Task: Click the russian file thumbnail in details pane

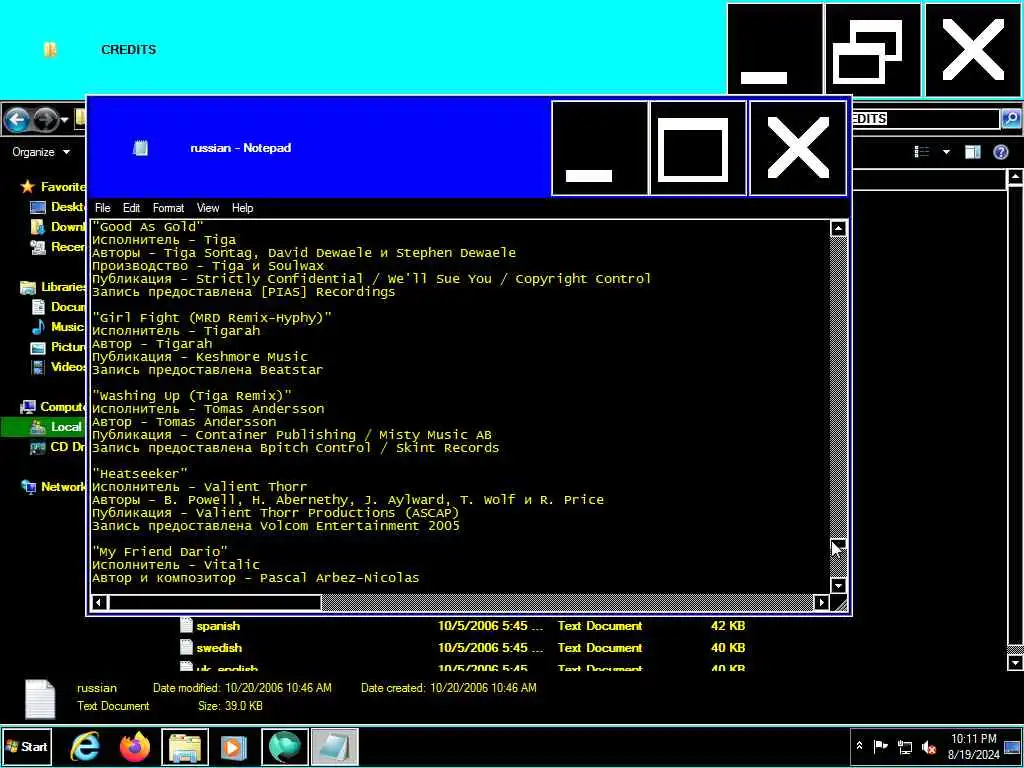Action: (x=40, y=698)
